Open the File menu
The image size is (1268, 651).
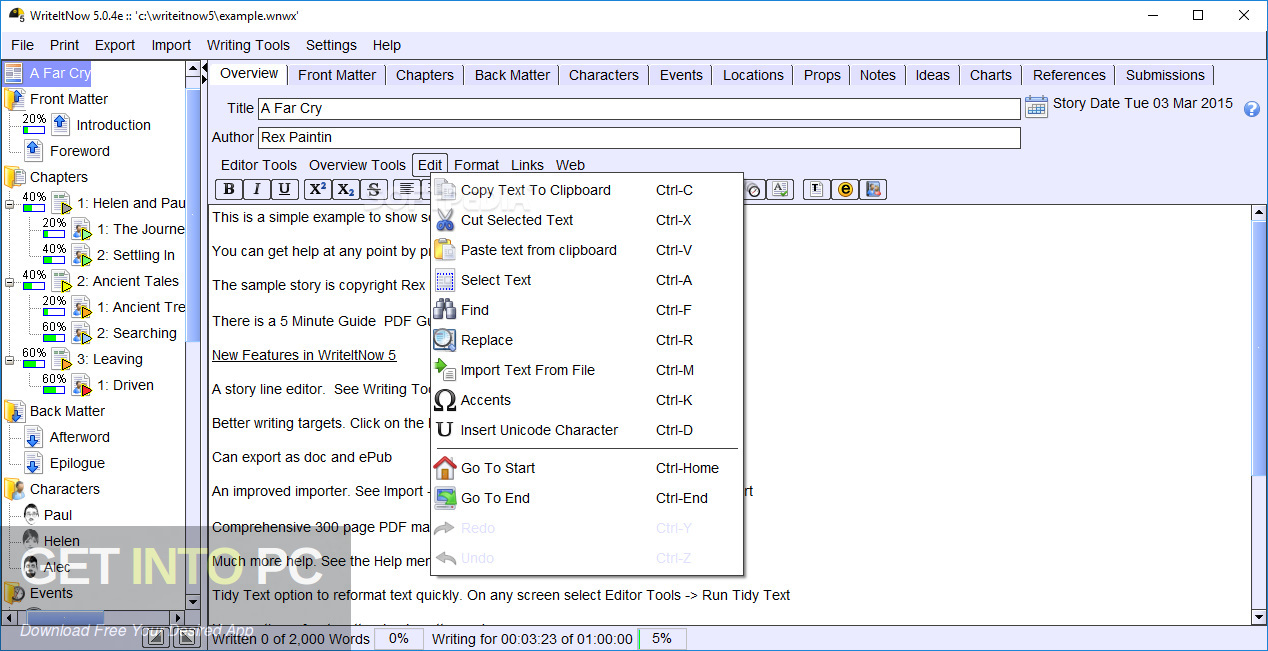coord(22,45)
